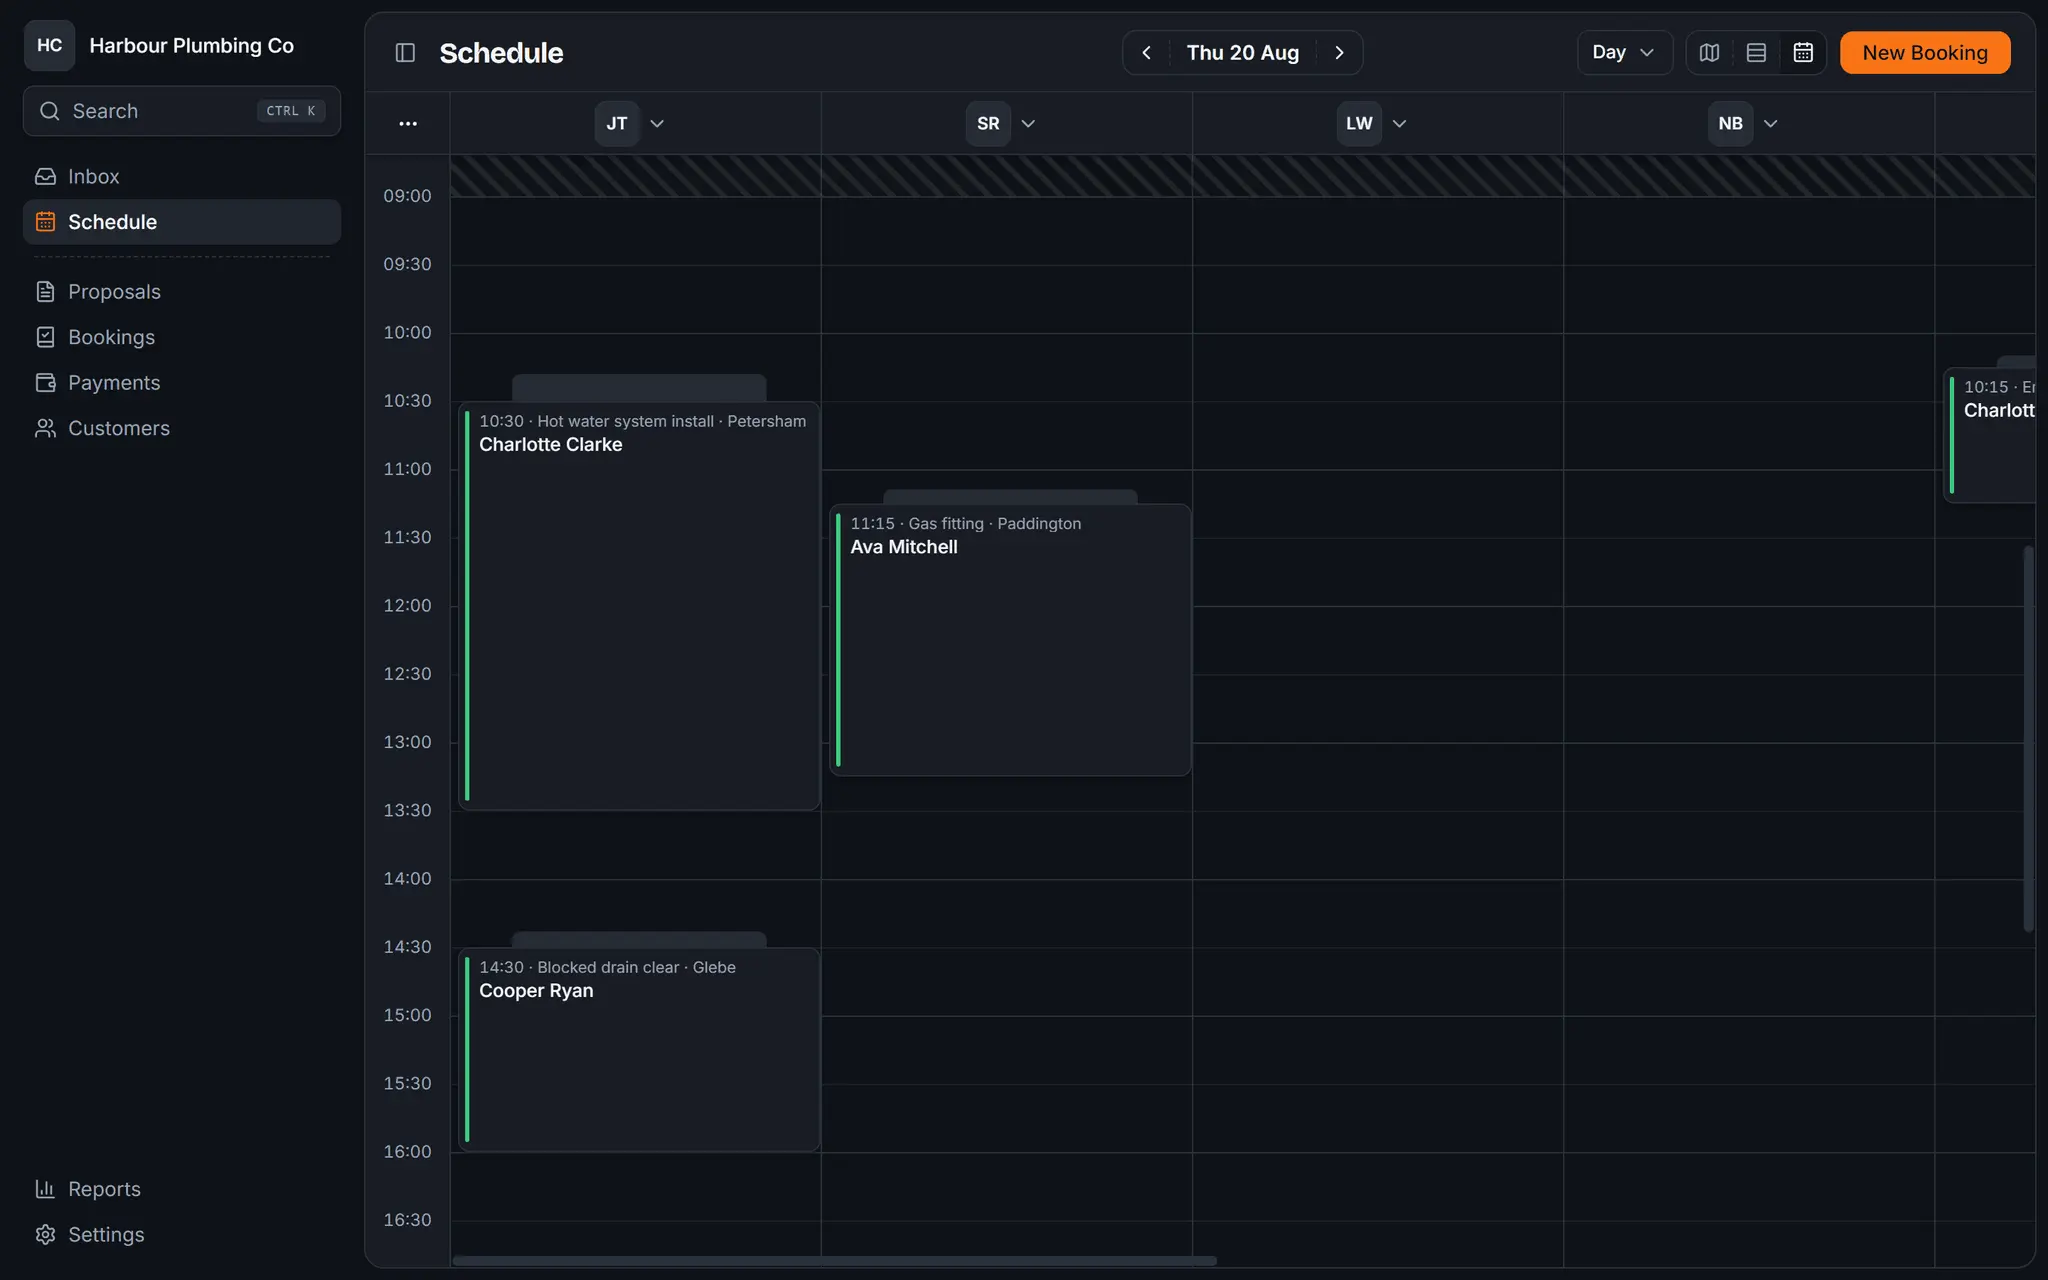This screenshot has width=2048, height=1280.
Task: Click the Search input field
Action: (182, 111)
